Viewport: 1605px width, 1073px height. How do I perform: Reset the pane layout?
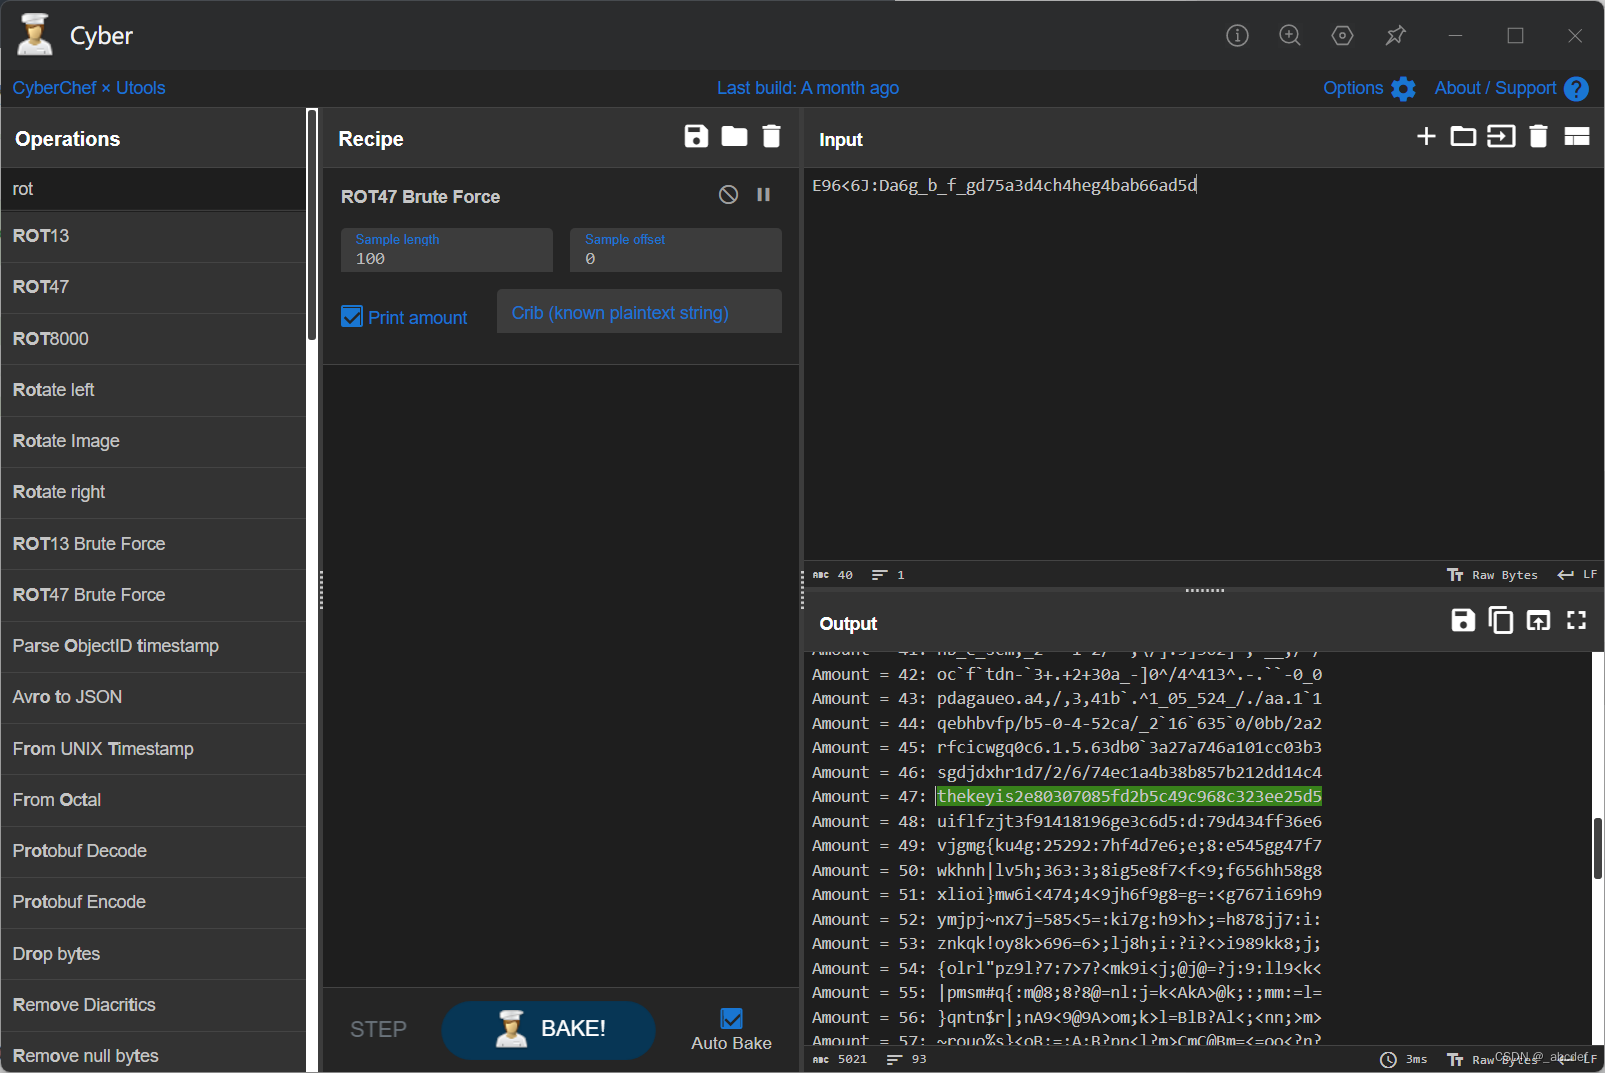[1577, 137]
